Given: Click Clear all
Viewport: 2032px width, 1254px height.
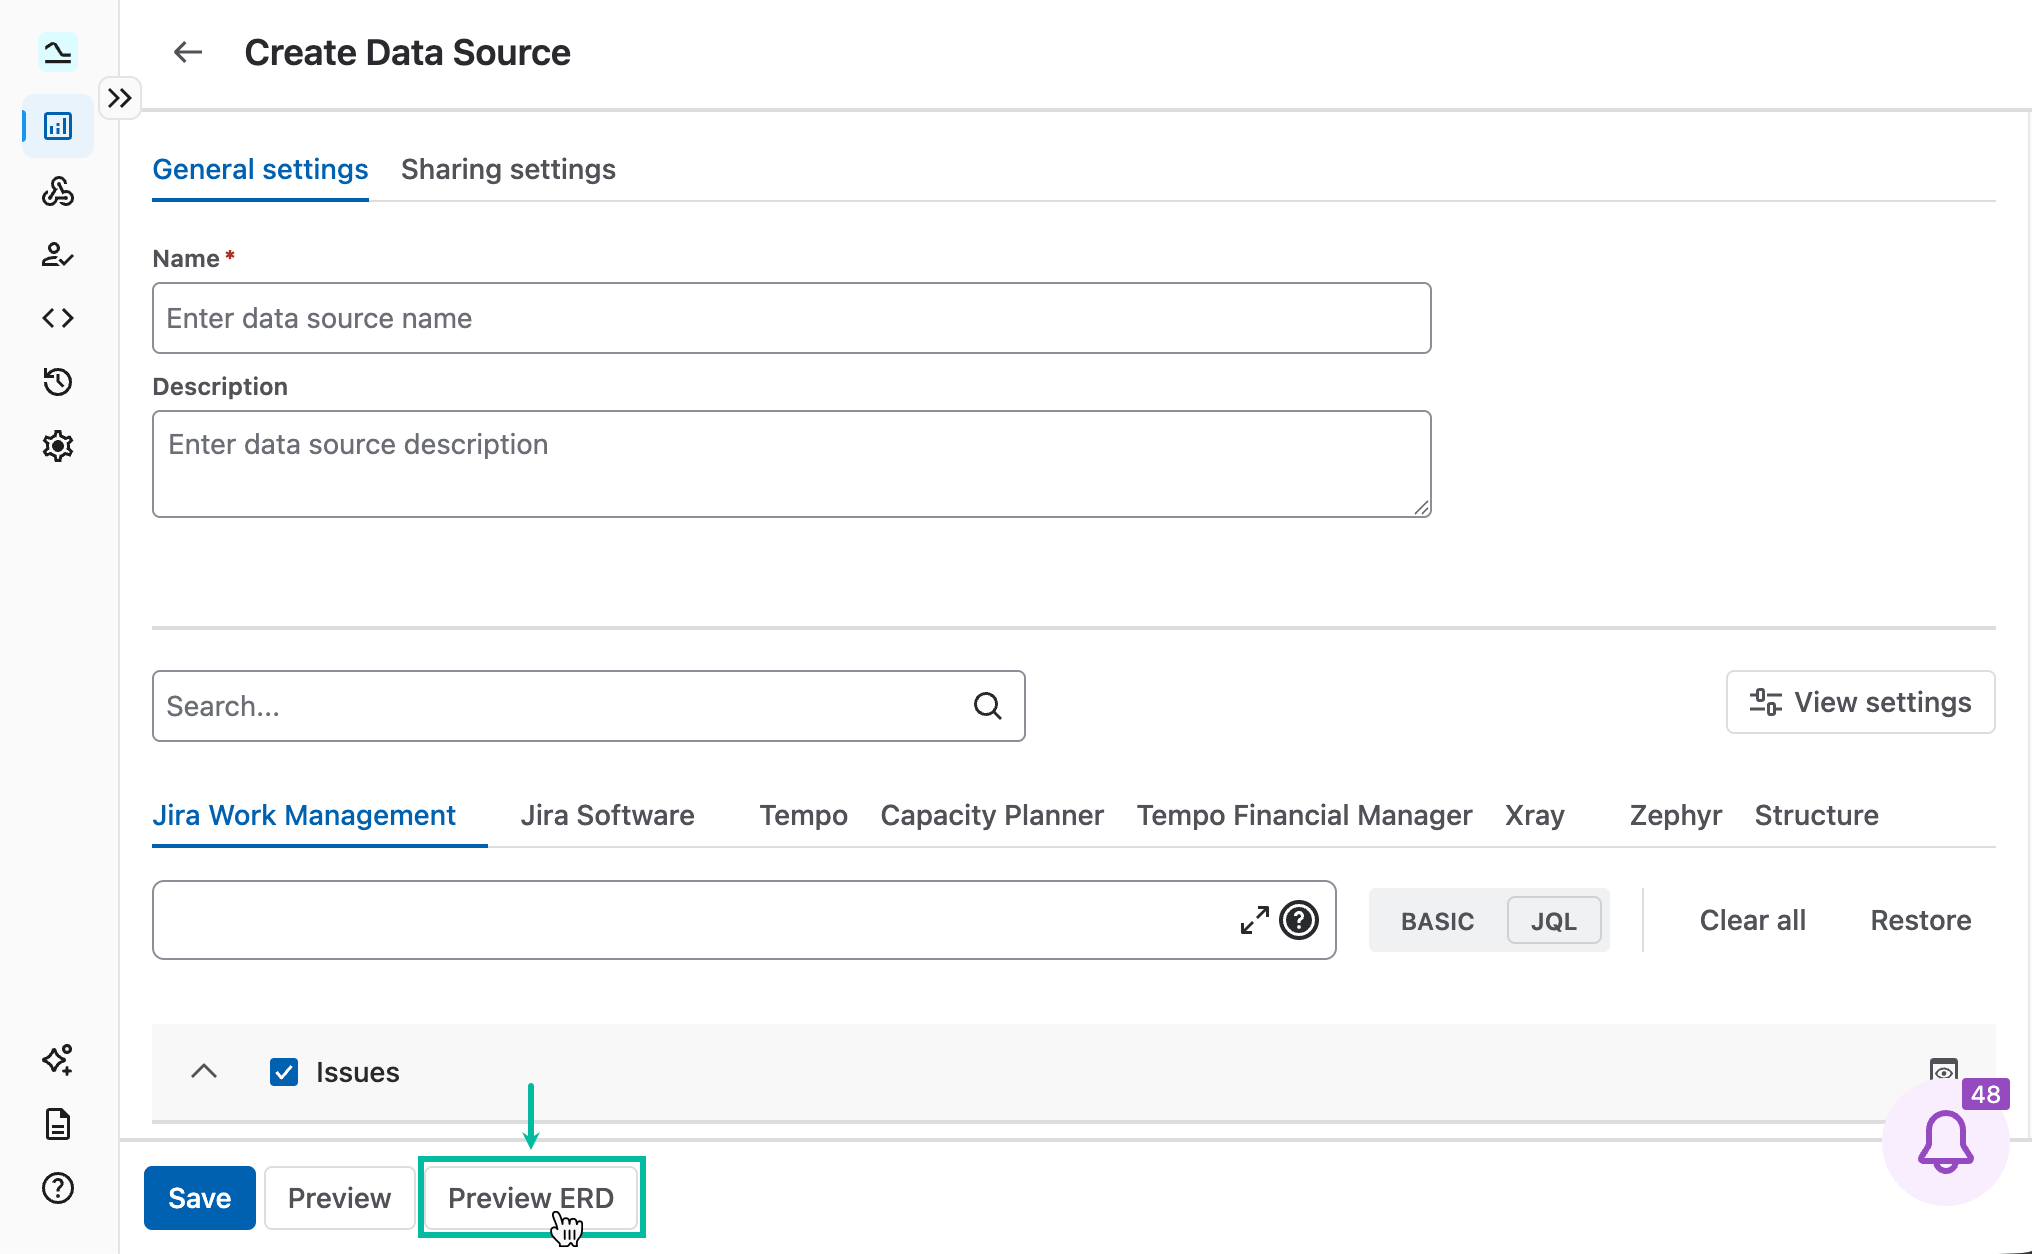Looking at the screenshot, I should tap(1752, 920).
